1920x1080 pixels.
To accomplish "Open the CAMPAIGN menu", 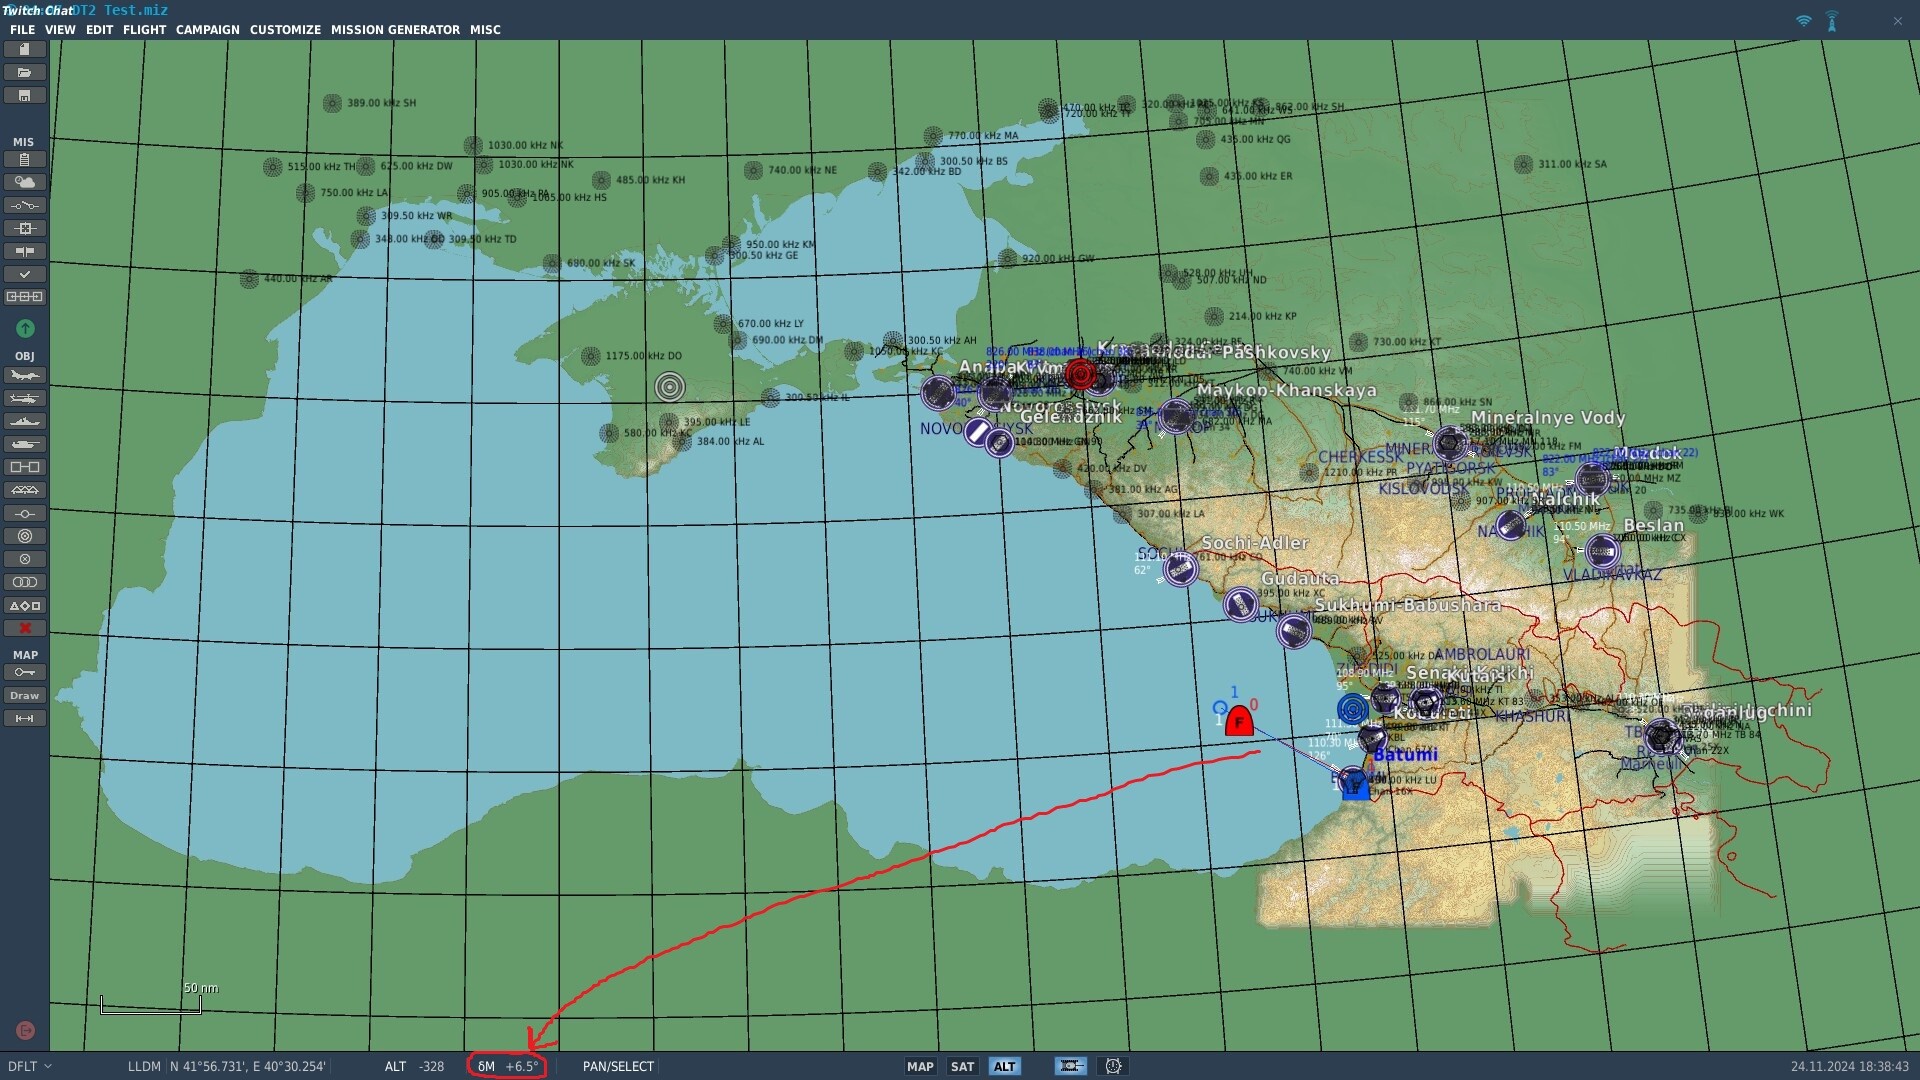I will click(208, 30).
